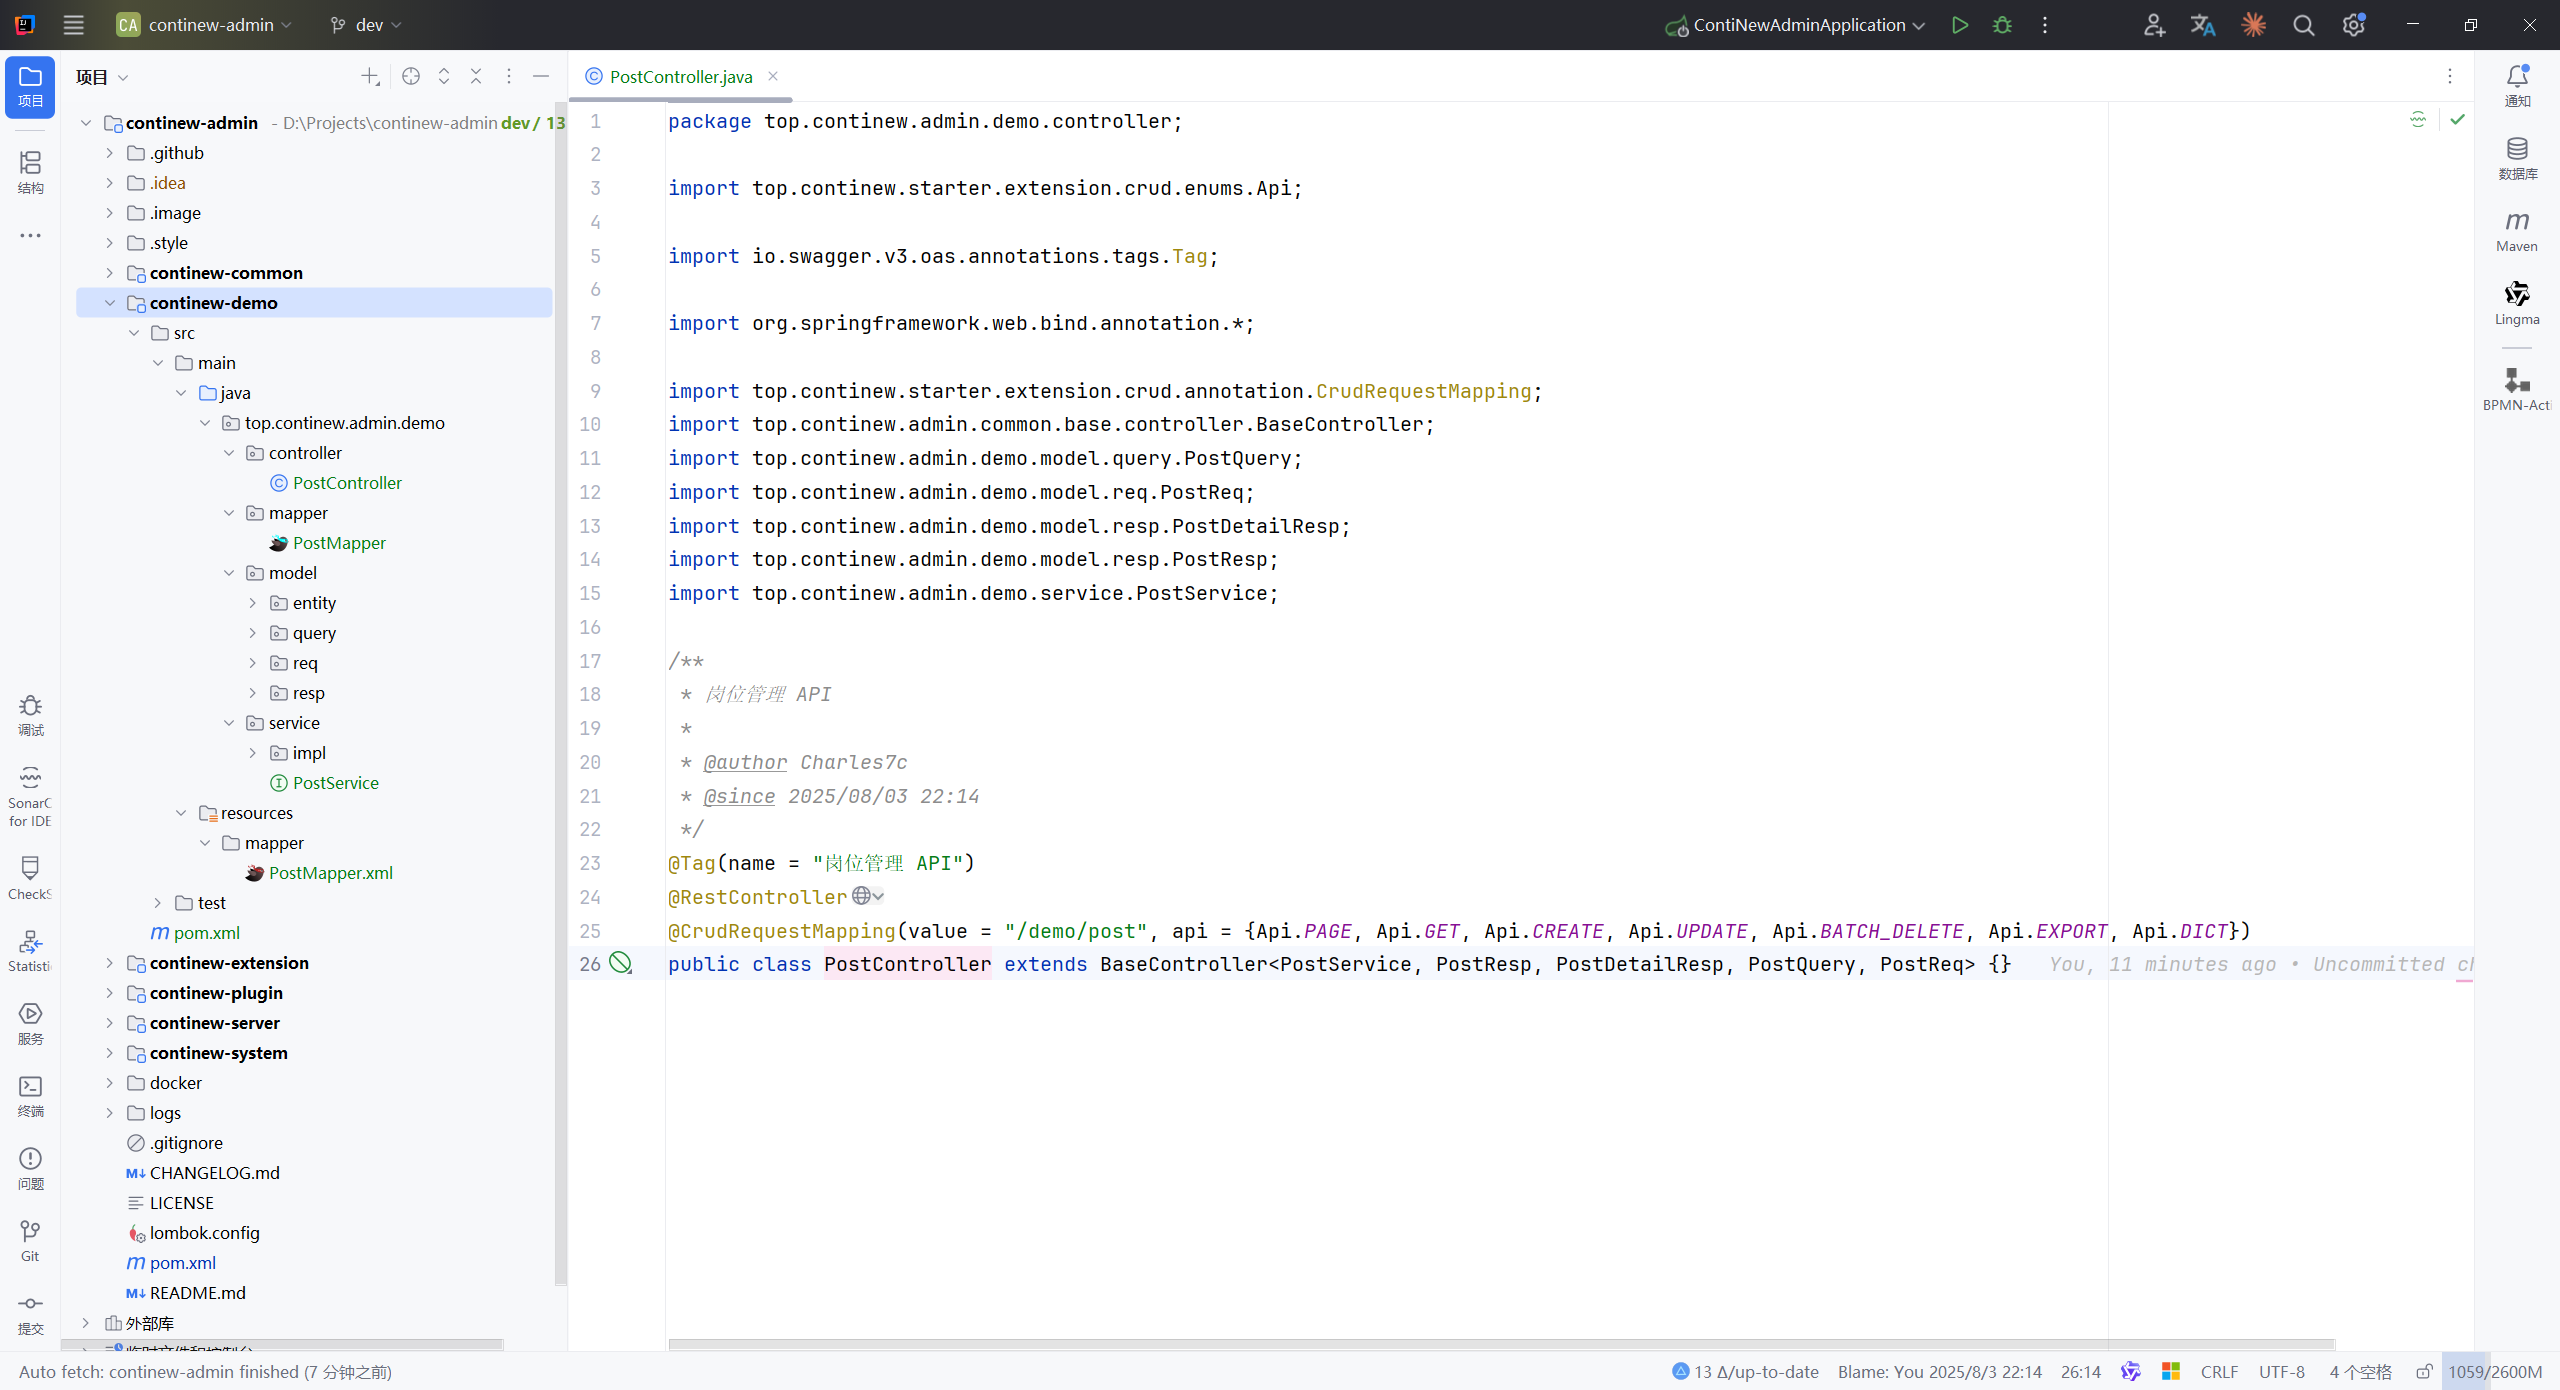
Task: Open the Database tool window
Action: coord(2517,159)
